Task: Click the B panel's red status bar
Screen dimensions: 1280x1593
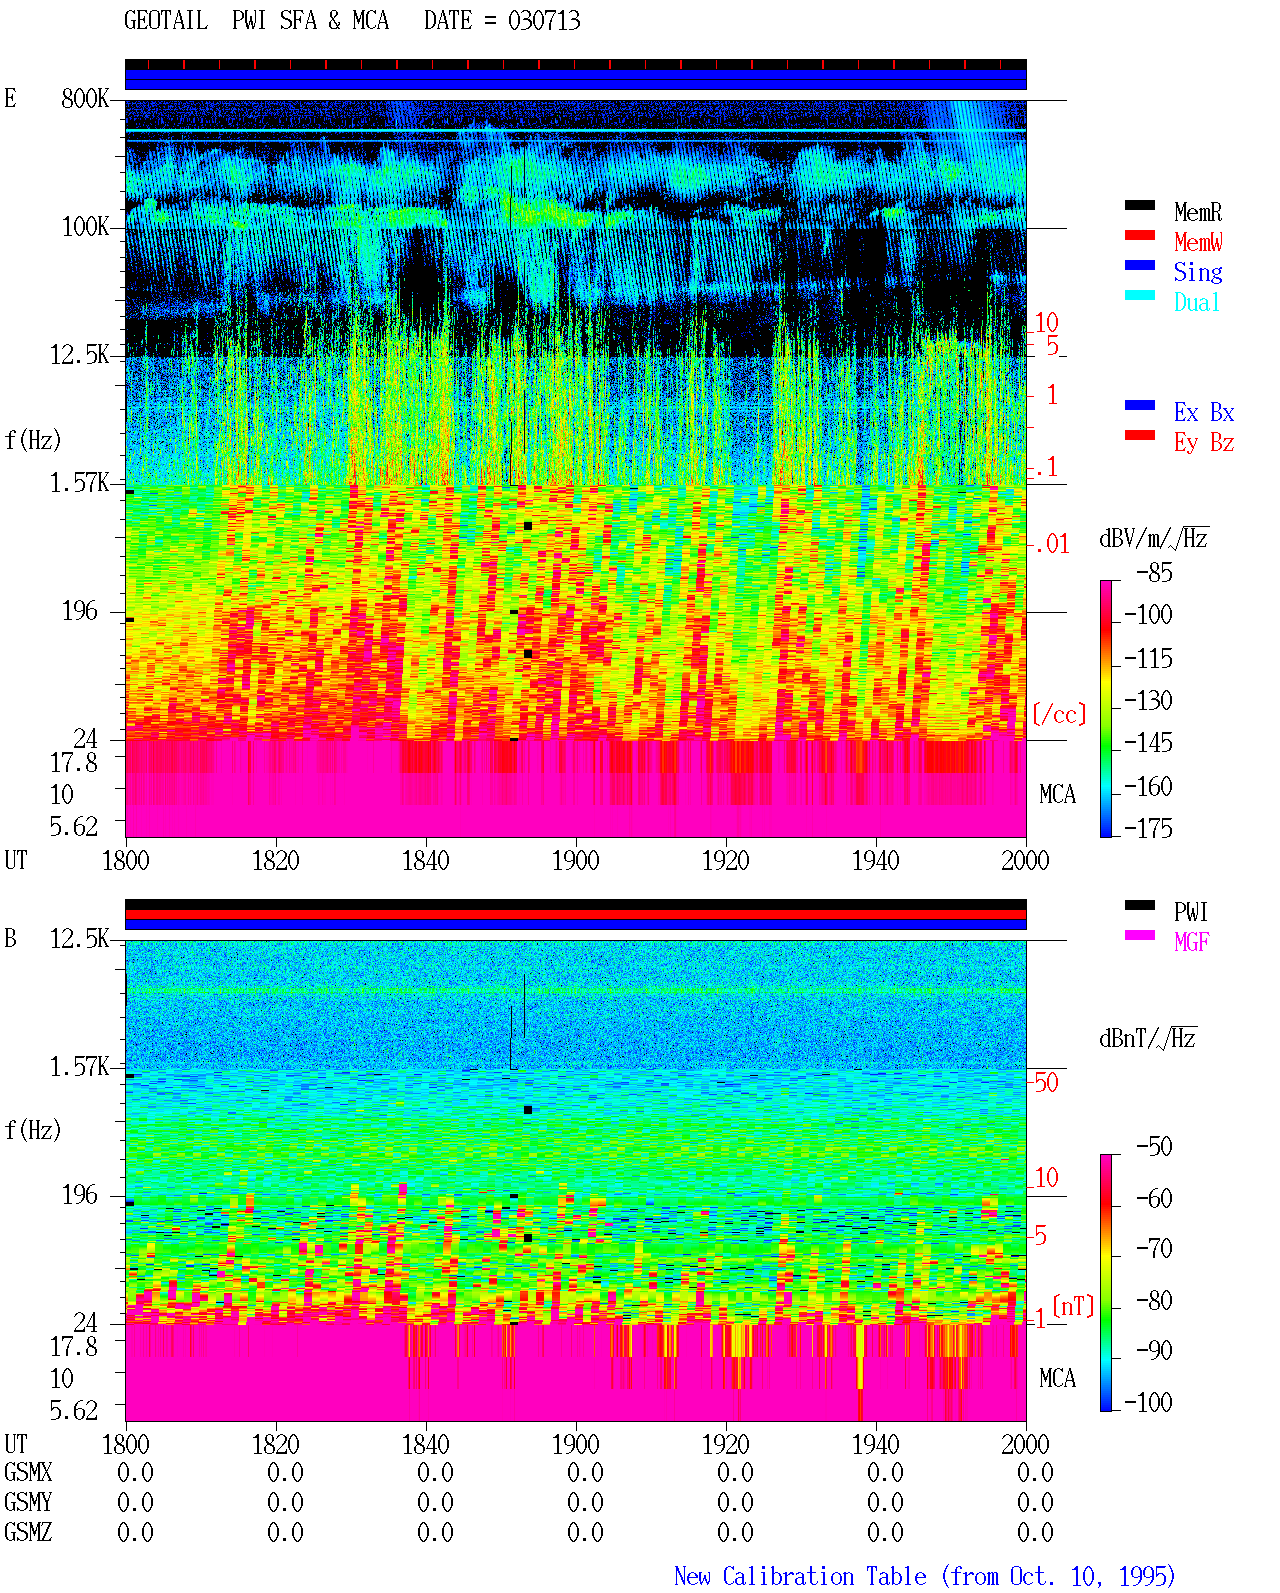Action: (576, 914)
